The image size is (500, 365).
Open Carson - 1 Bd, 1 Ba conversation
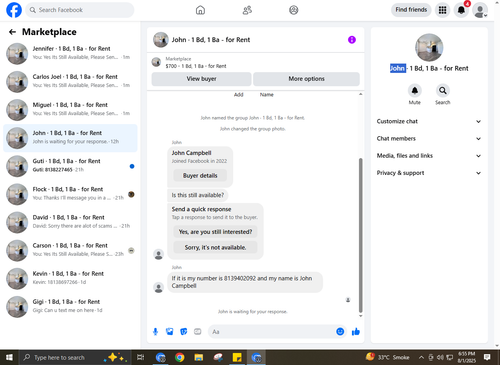tap(70, 250)
